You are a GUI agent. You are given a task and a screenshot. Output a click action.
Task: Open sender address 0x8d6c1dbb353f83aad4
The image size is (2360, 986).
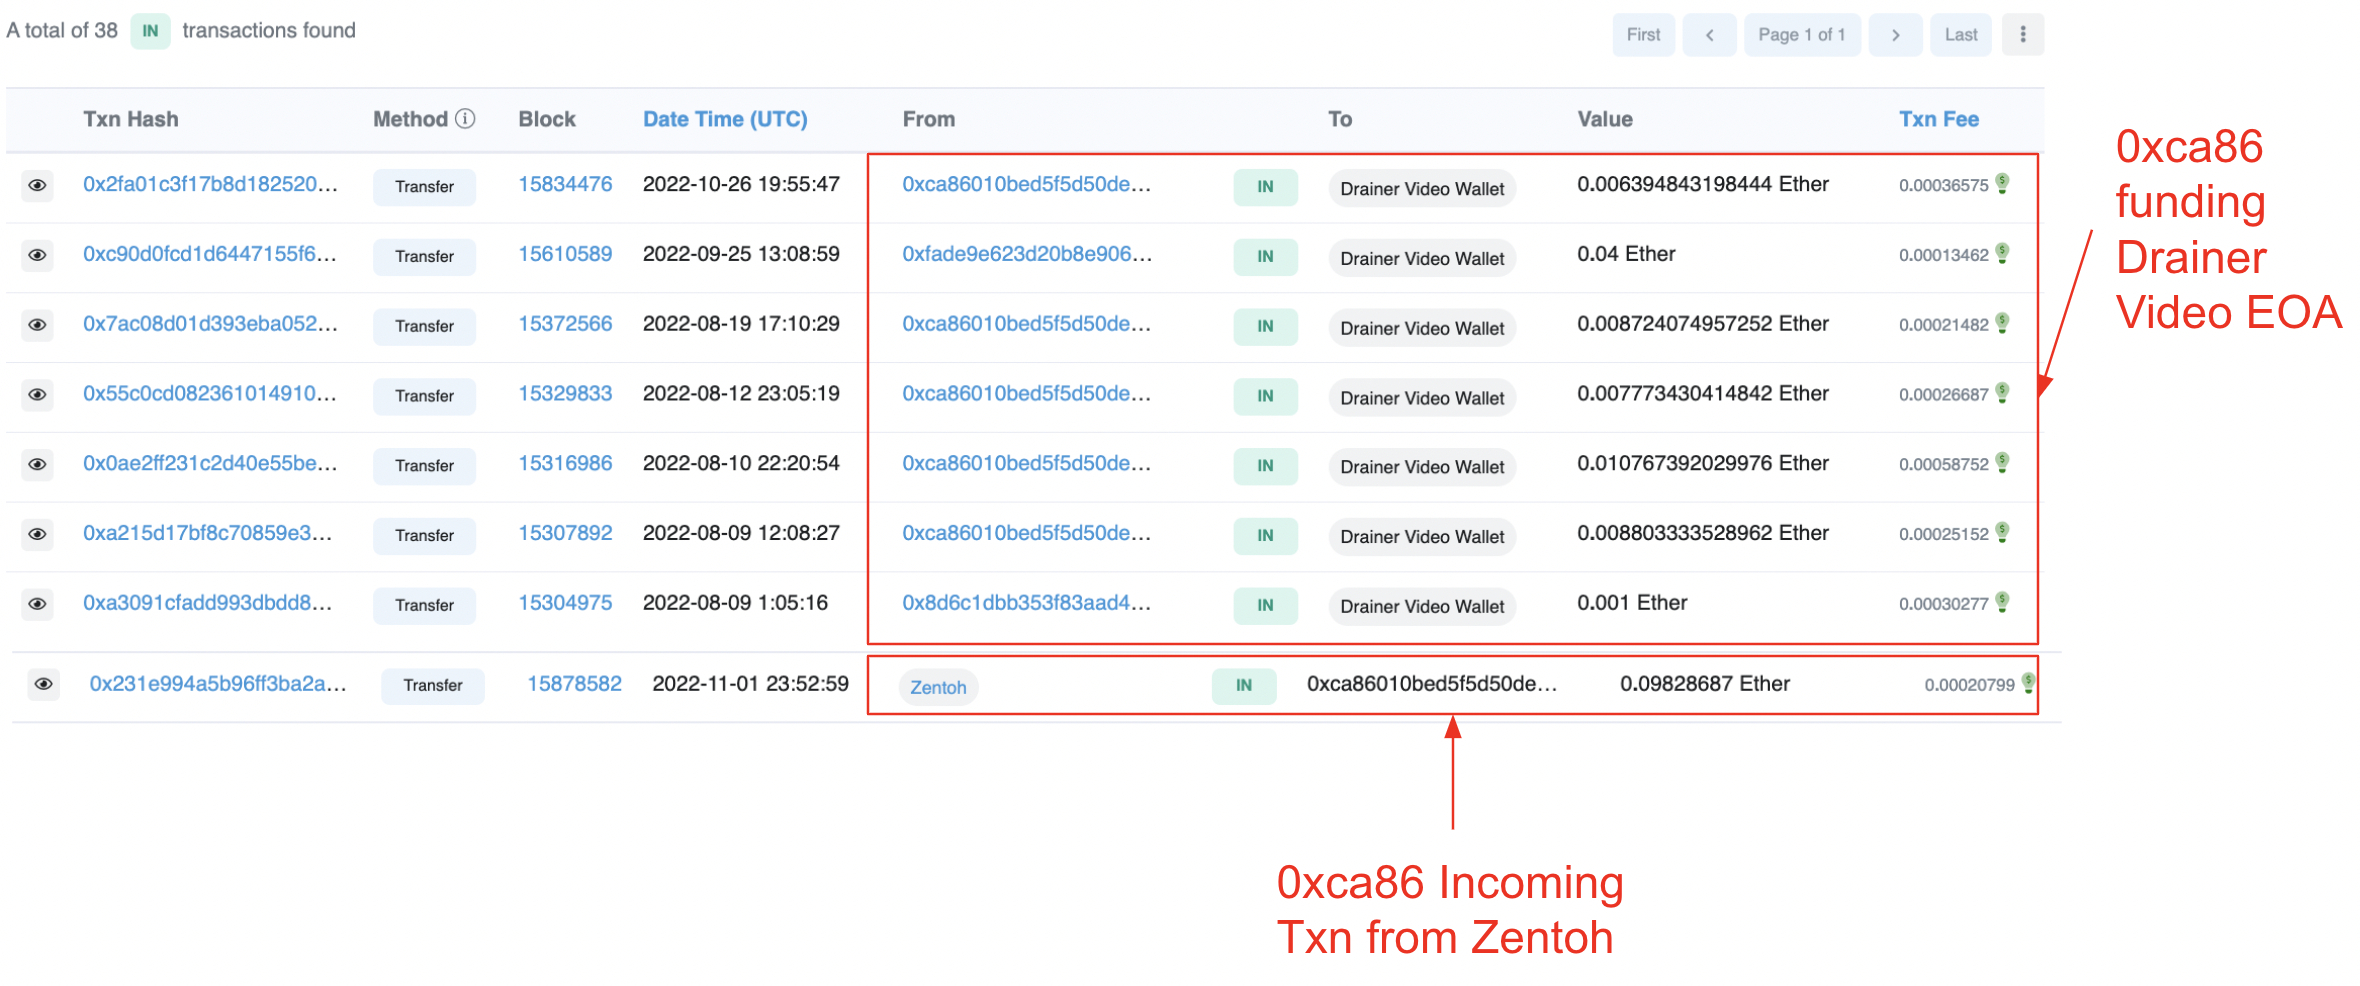coord(1027,603)
